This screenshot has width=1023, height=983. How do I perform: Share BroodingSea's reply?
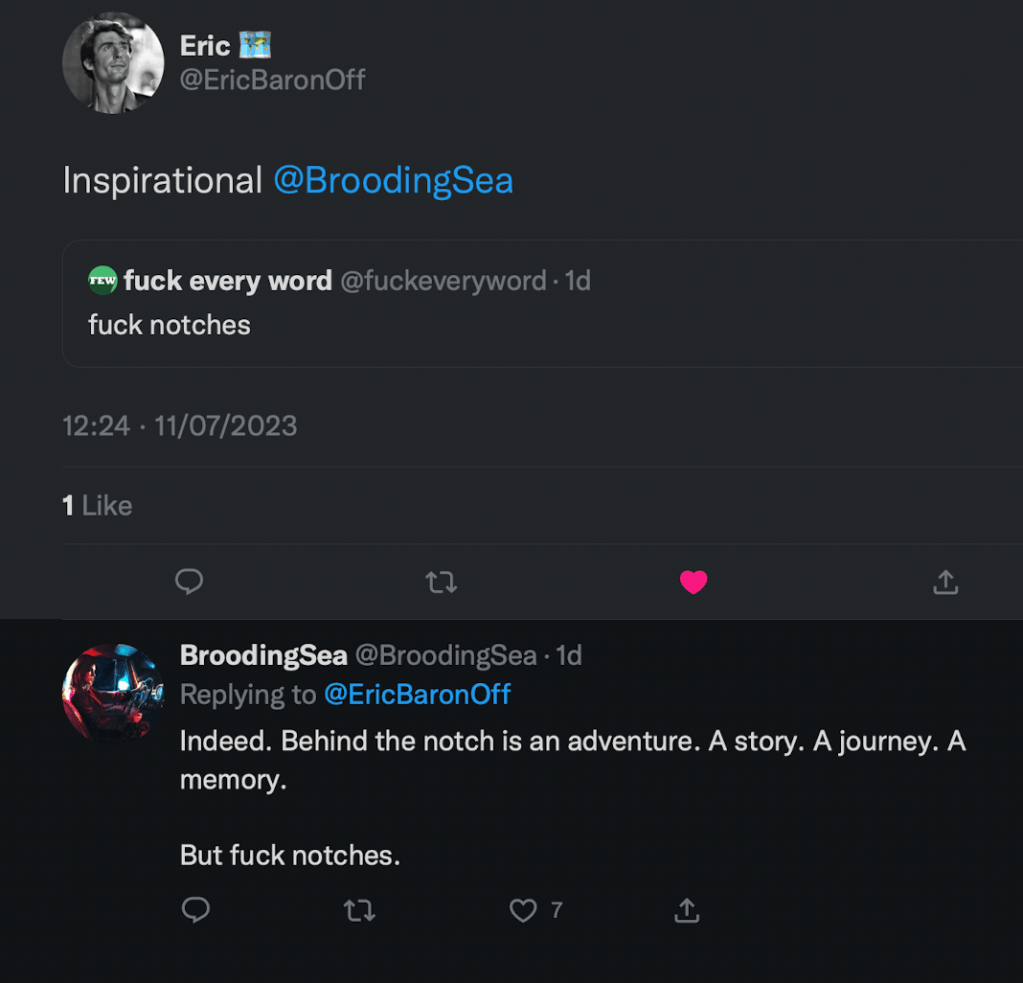[x=686, y=909]
